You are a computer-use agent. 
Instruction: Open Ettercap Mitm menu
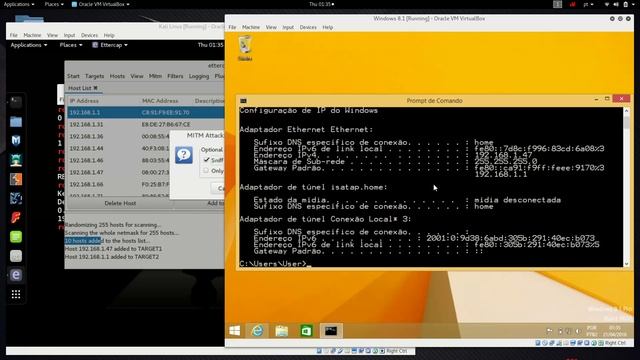[155, 76]
